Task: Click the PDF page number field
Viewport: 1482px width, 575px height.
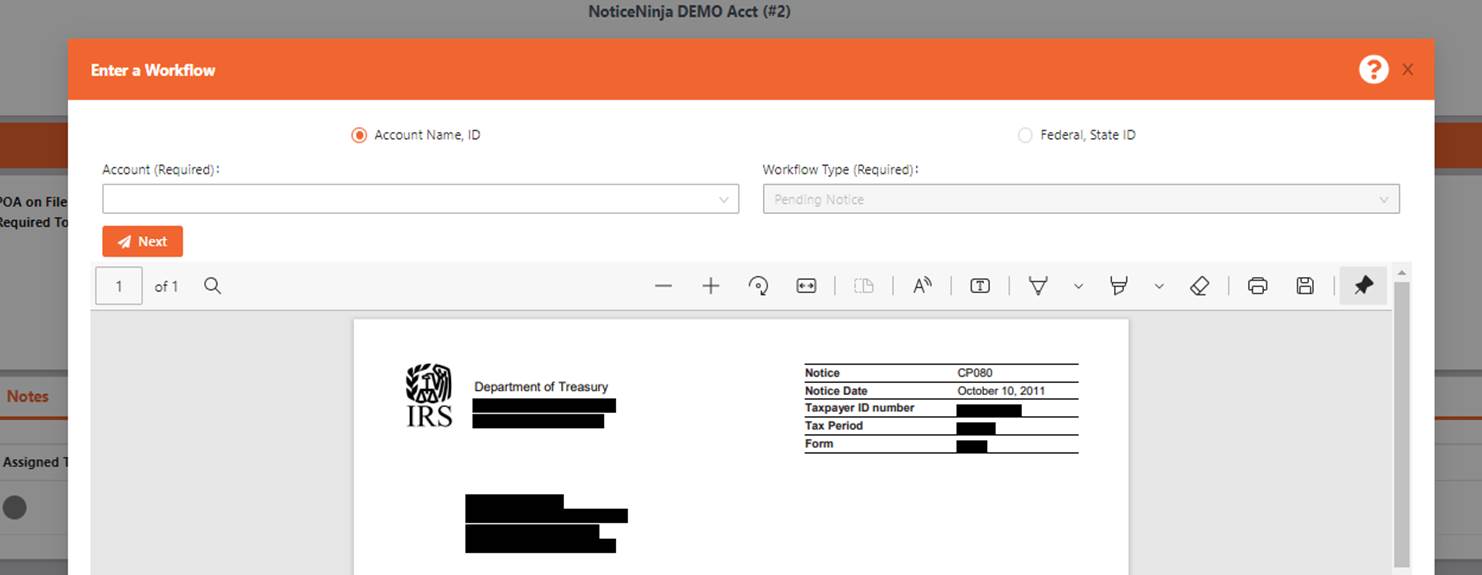Action: (x=119, y=286)
